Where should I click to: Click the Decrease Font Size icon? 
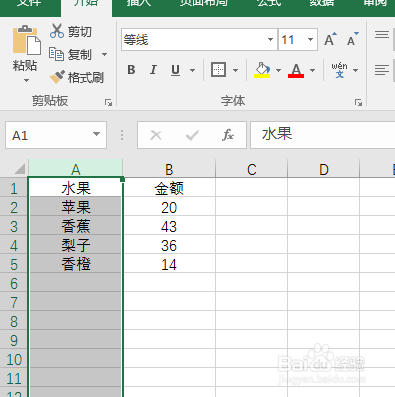(x=352, y=39)
